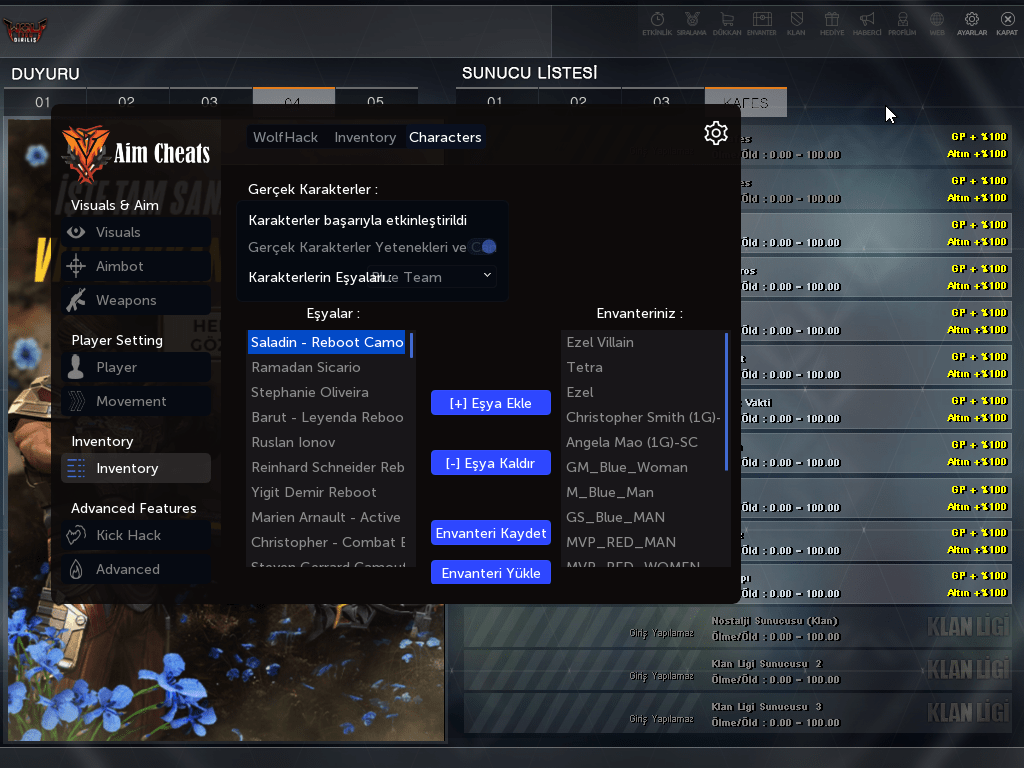Click the Visuals eye icon in sidebar
Viewport: 1024px width, 768px height.
click(76, 232)
